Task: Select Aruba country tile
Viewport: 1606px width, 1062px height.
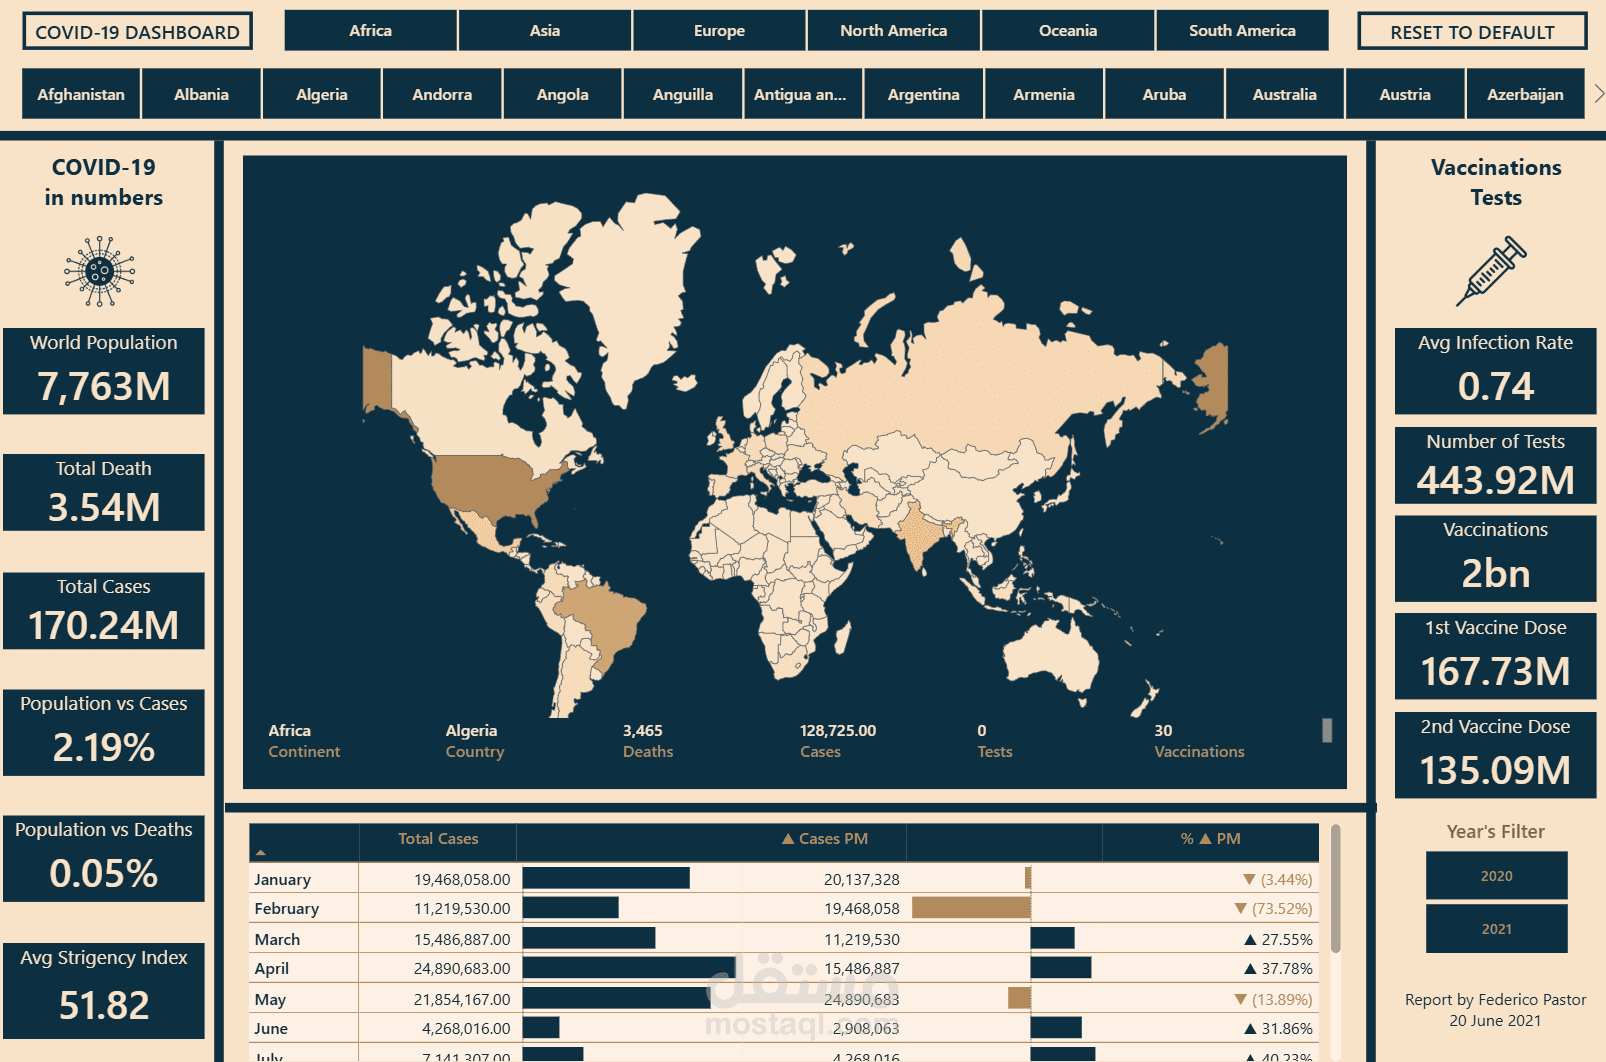Action: pyautogui.click(x=1164, y=94)
